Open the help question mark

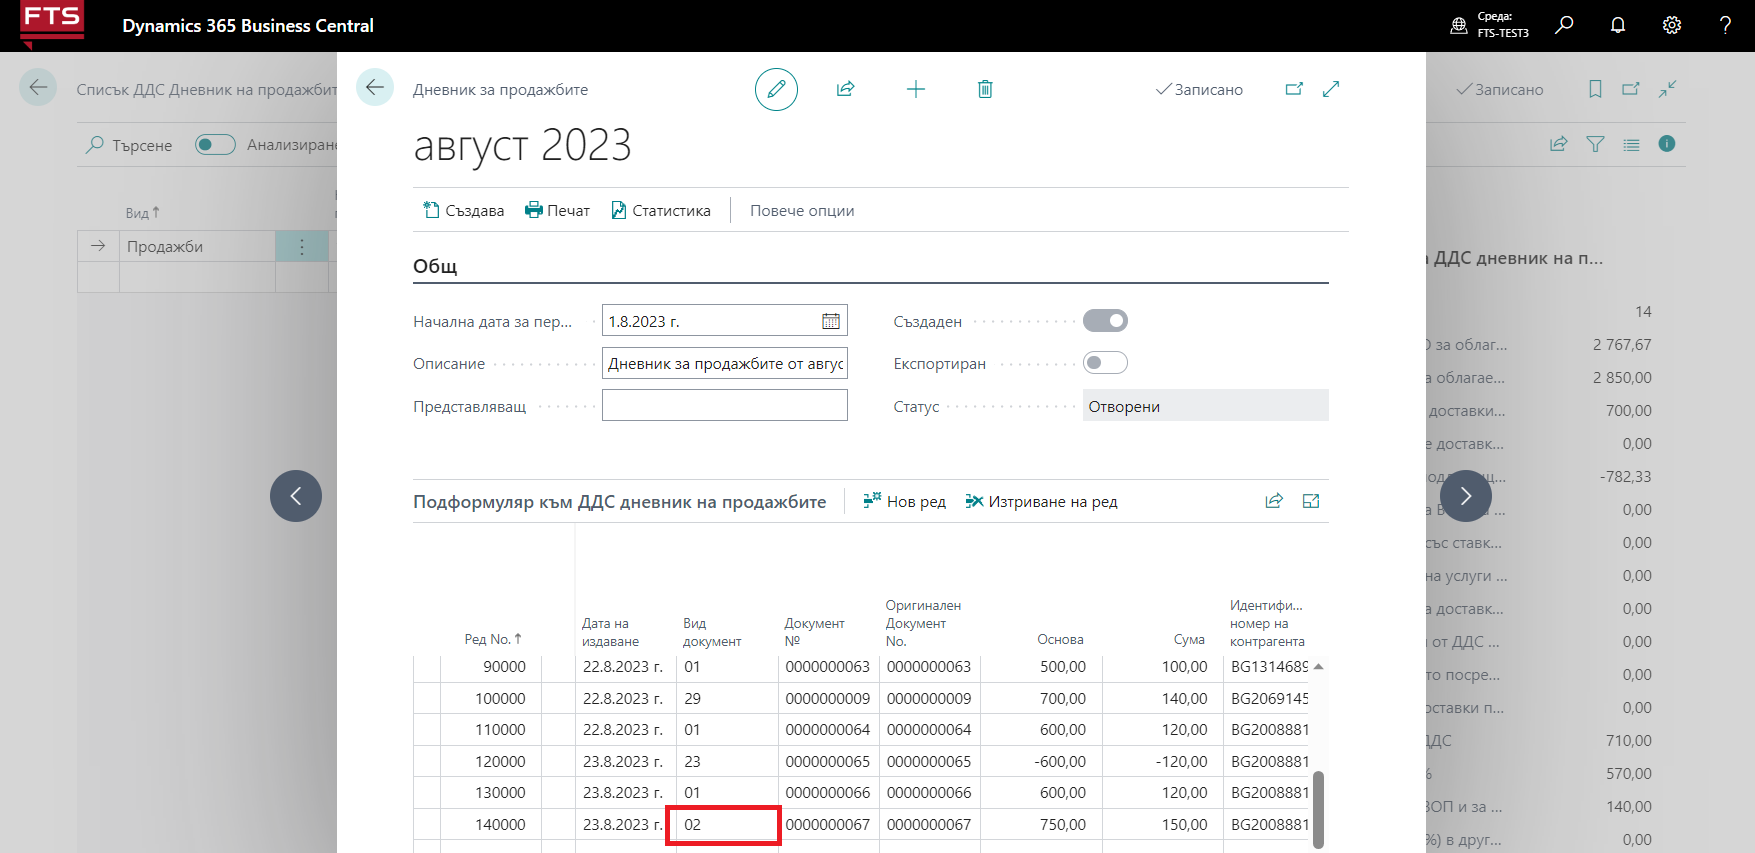1725,25
